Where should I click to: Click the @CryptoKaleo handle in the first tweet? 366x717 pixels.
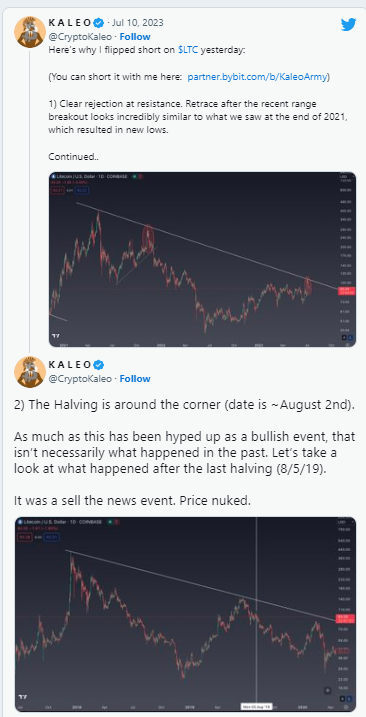[x=80, y=37]
